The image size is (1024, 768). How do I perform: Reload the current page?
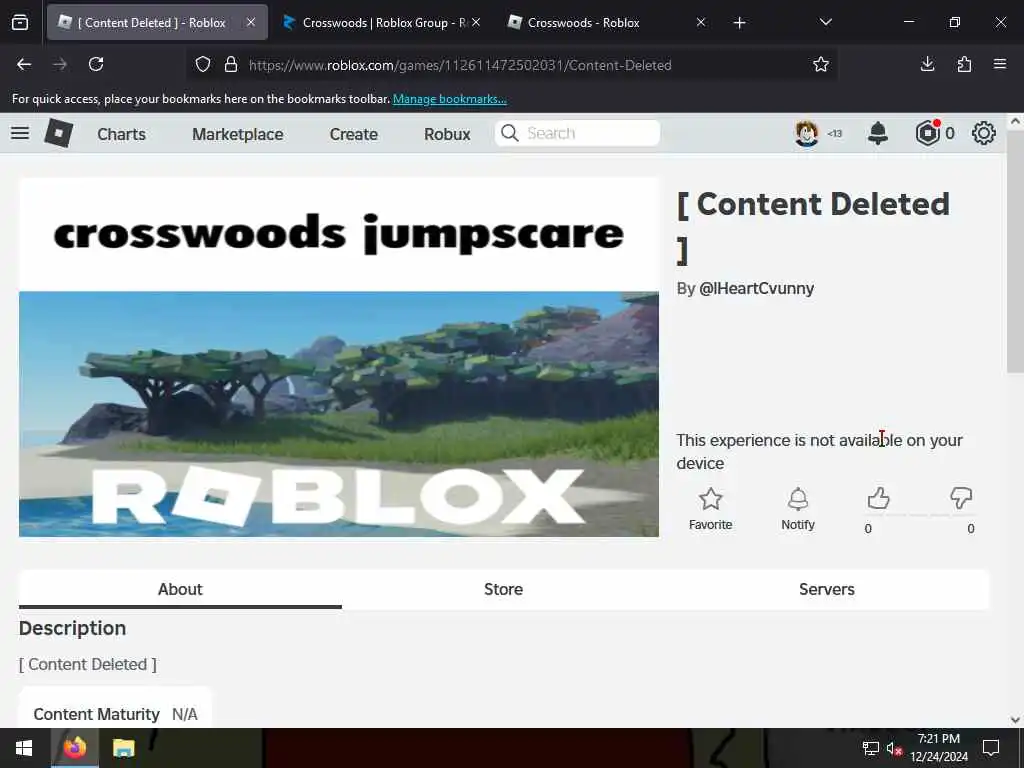(96, 64)
